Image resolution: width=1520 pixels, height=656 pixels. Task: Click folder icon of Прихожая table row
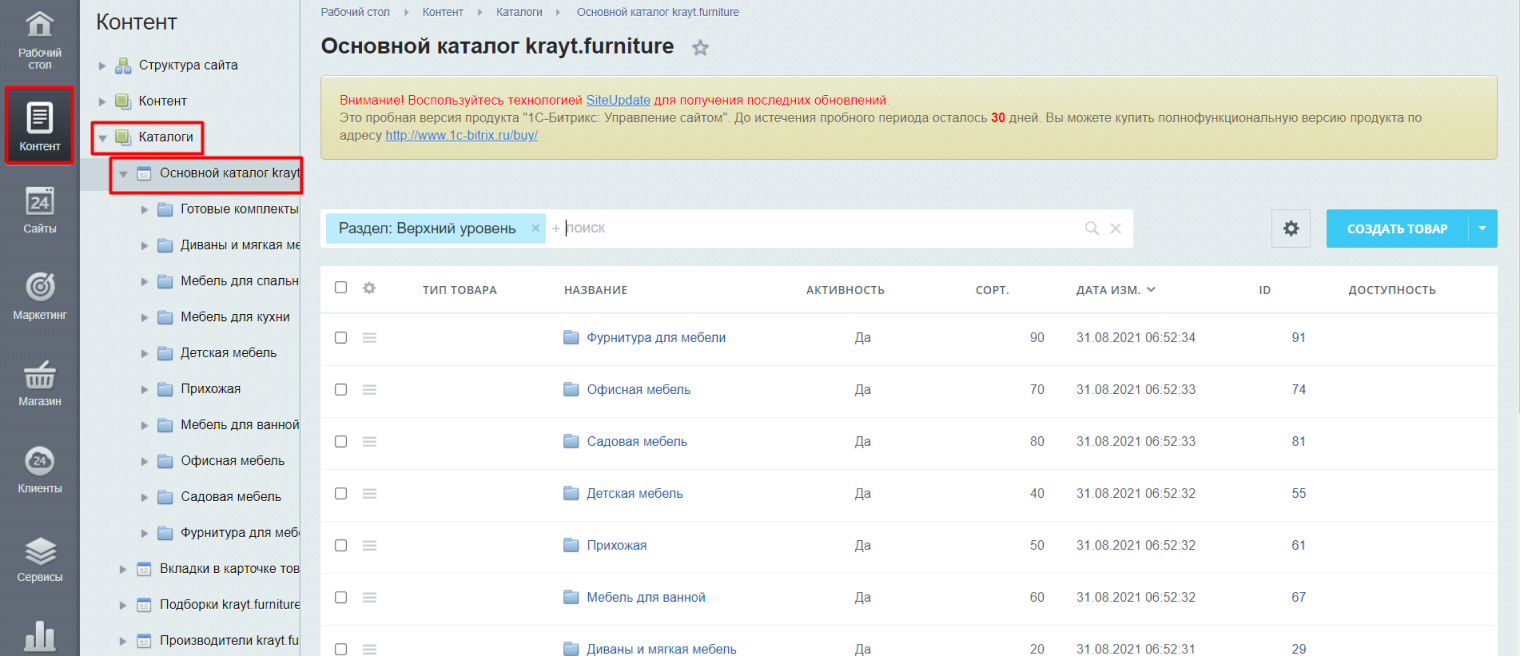[571, 545]
